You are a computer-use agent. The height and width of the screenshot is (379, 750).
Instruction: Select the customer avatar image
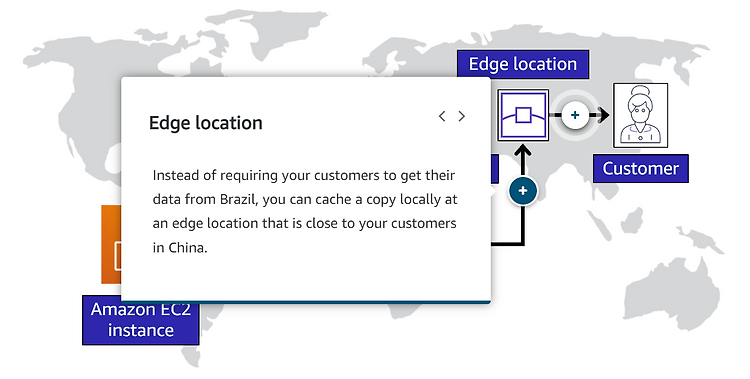point(640,115)
